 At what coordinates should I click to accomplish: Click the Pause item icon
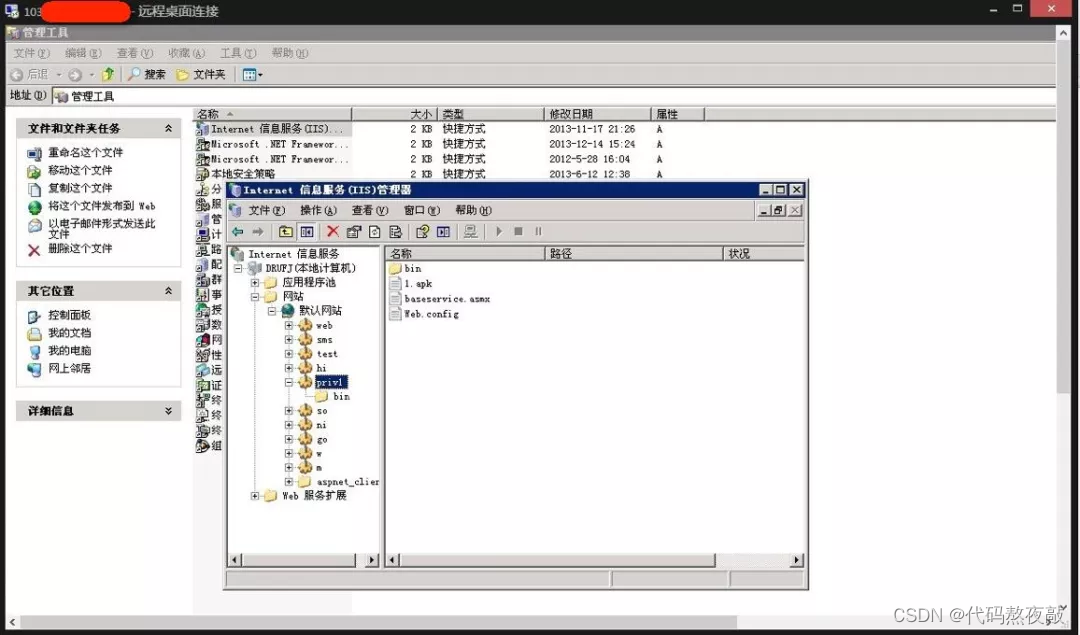coord(539,231)
